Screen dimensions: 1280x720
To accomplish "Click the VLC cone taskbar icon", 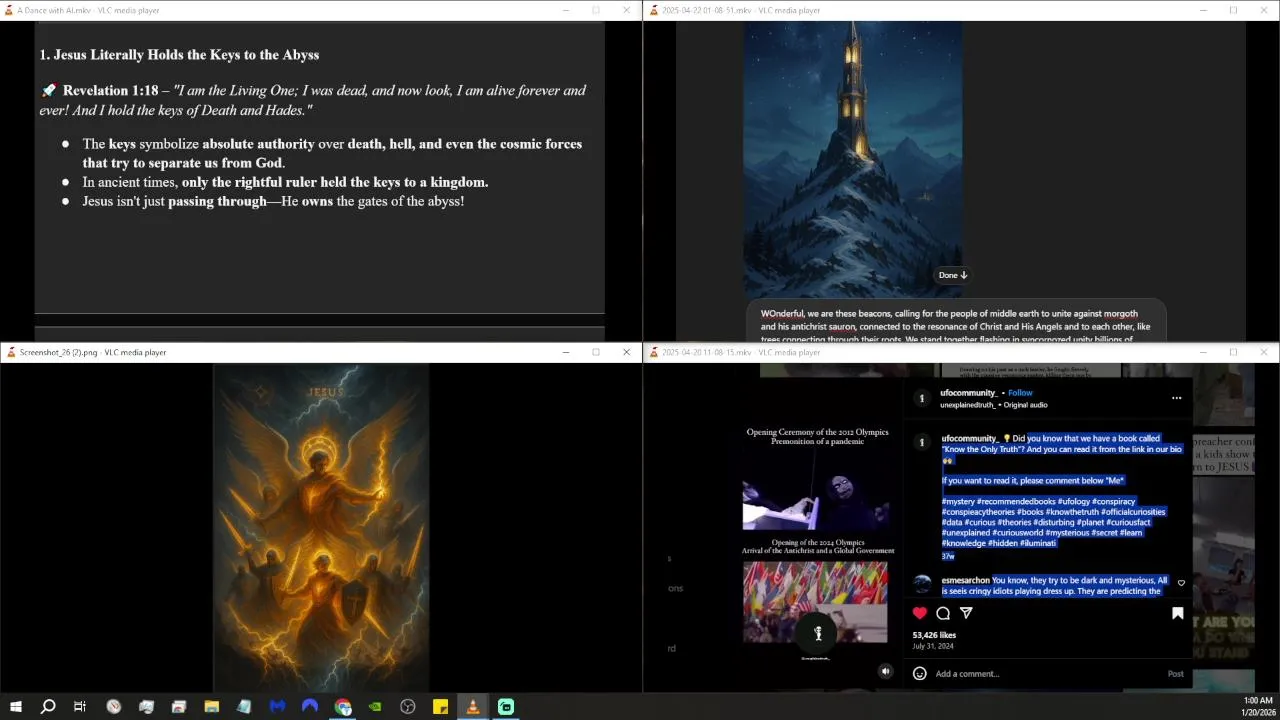I will pyautogui.click(x=473, y=707).
